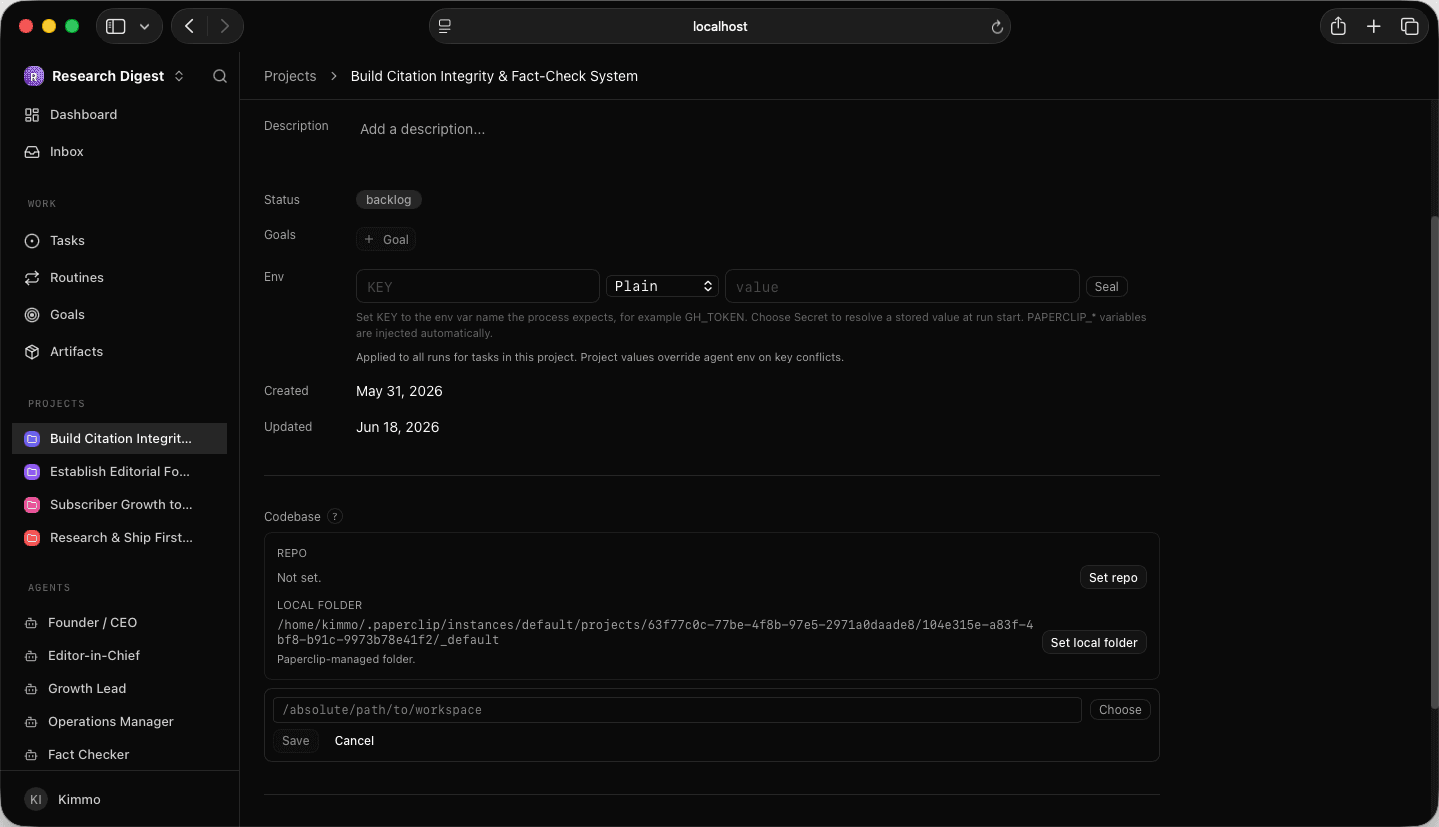
Task: Click the Seal button
Action: point(1106,287)
